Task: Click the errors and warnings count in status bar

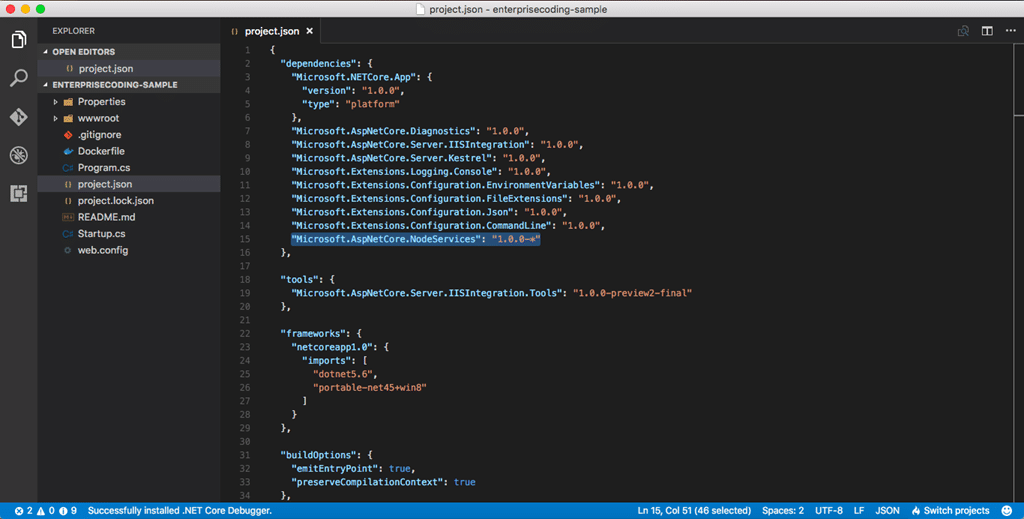Action: click(x=35, y=511)
